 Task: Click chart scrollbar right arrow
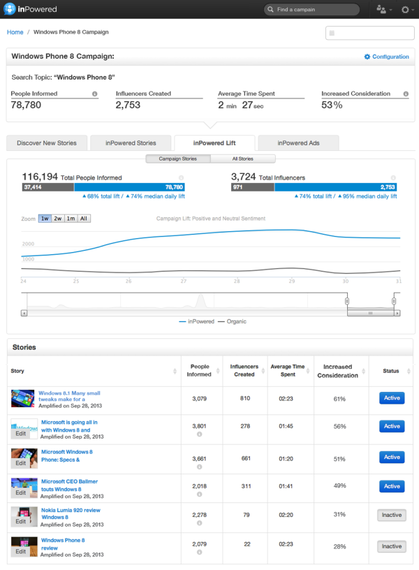point(397,313)
